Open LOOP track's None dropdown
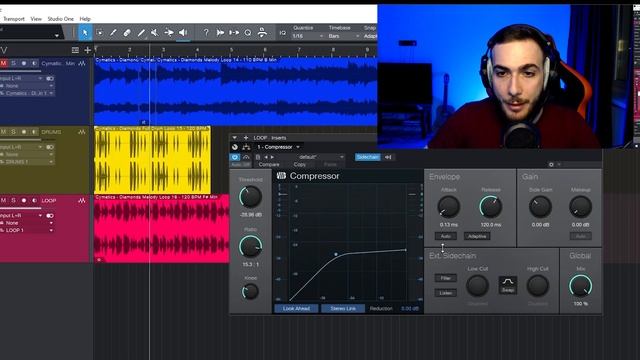 point(27,223)
